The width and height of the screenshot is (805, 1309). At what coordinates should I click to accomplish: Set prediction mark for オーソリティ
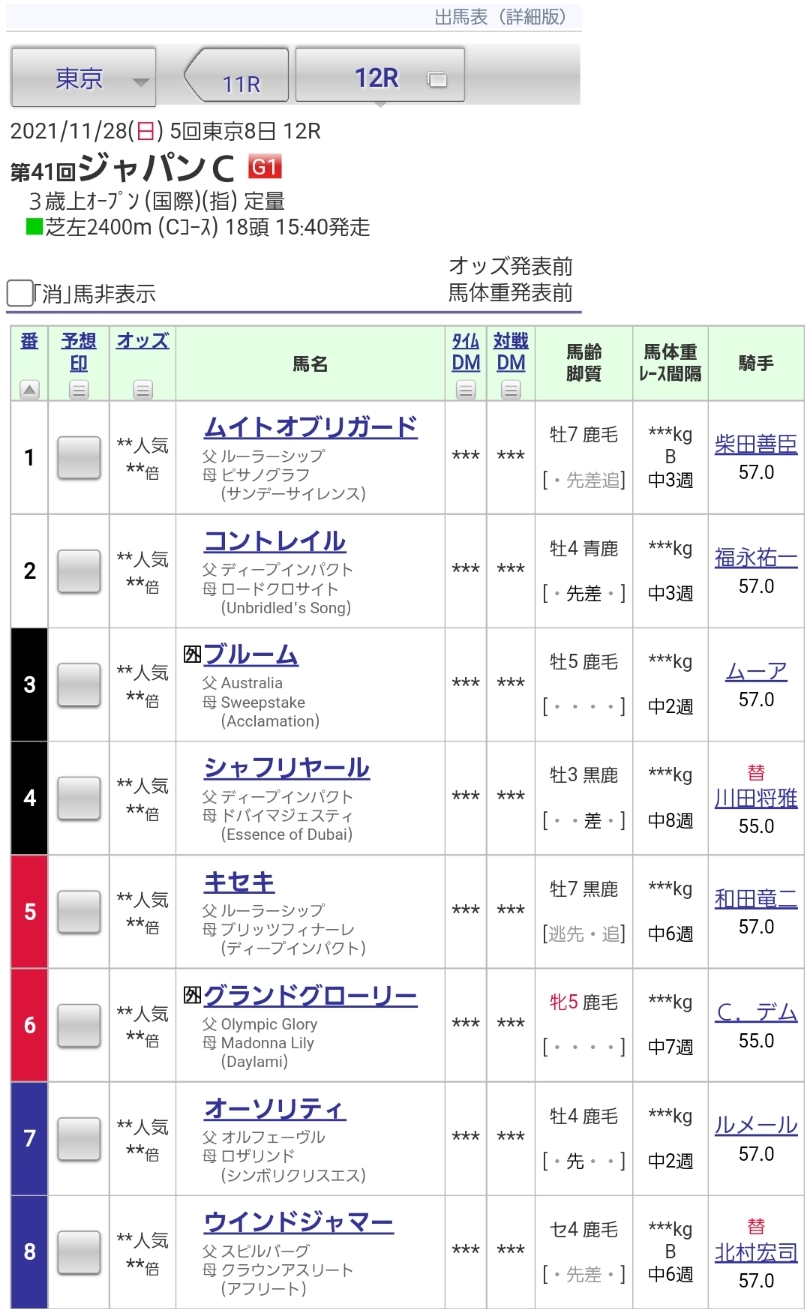[79, 1139]
